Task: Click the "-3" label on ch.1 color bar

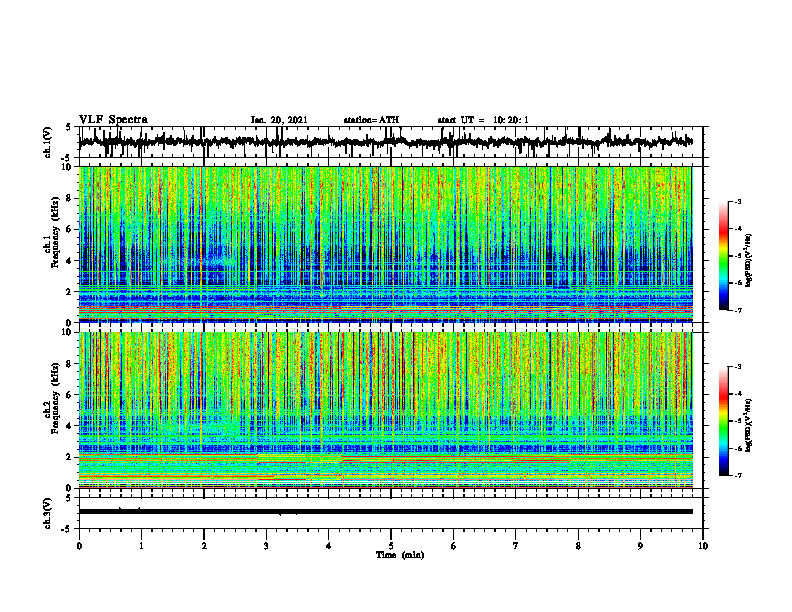Action: [737, 201]
